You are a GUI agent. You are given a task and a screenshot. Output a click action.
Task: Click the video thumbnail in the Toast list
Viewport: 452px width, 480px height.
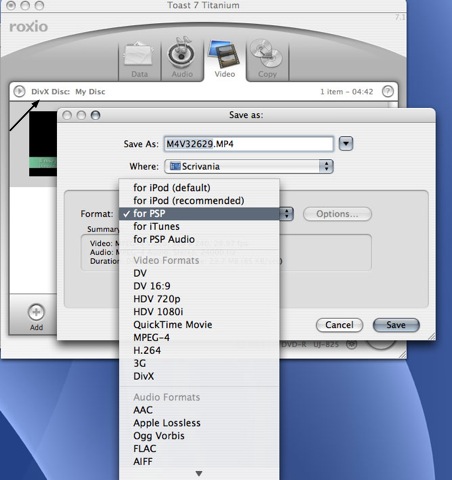[43, 144]
